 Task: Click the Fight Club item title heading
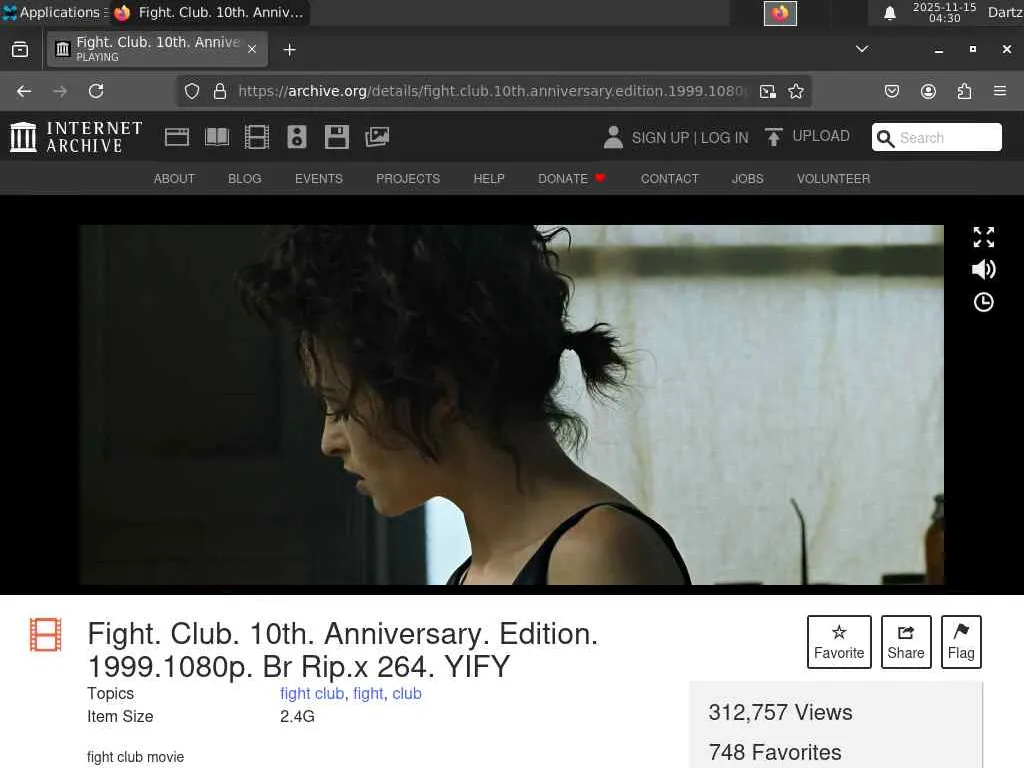(343, 650)
